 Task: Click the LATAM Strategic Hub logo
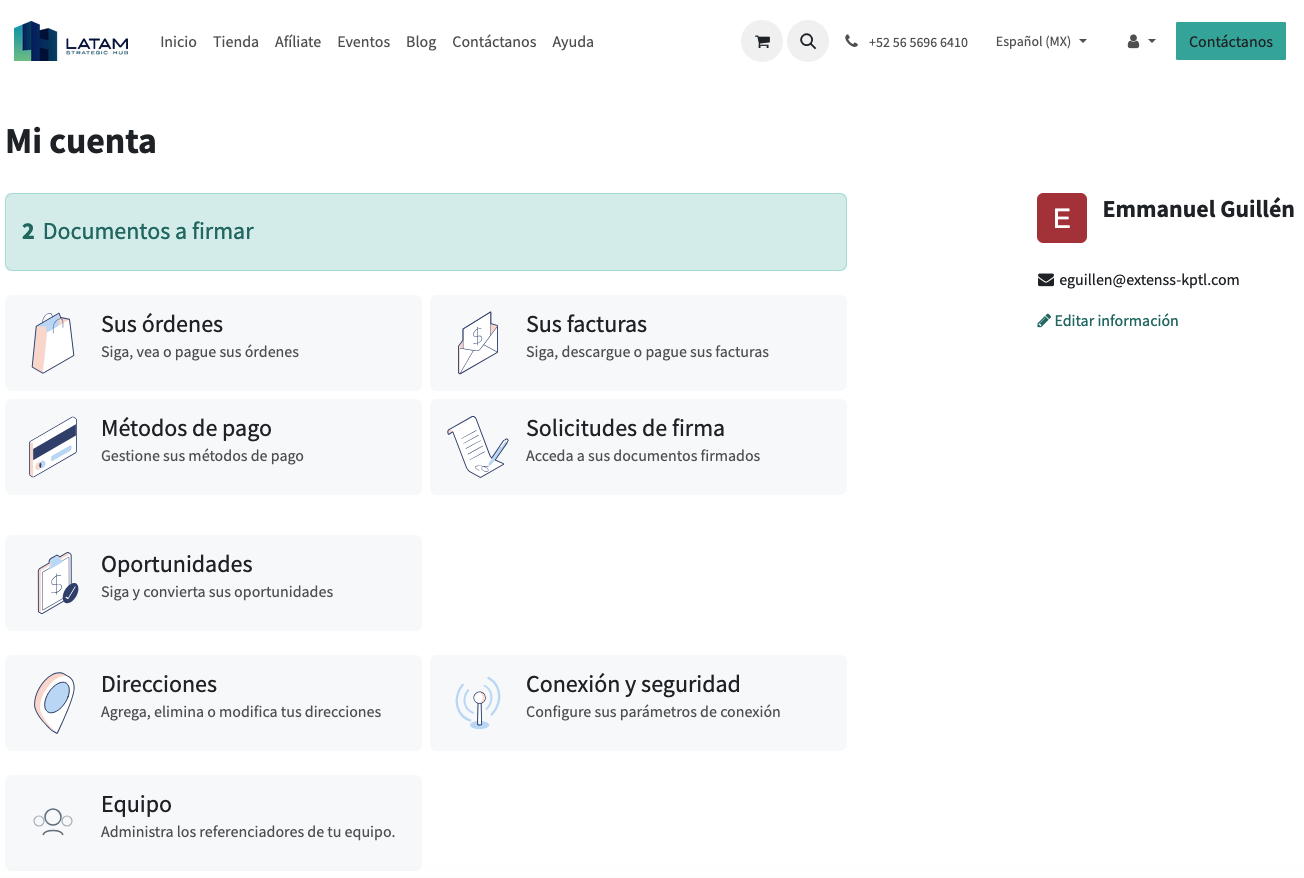(71, 42)
